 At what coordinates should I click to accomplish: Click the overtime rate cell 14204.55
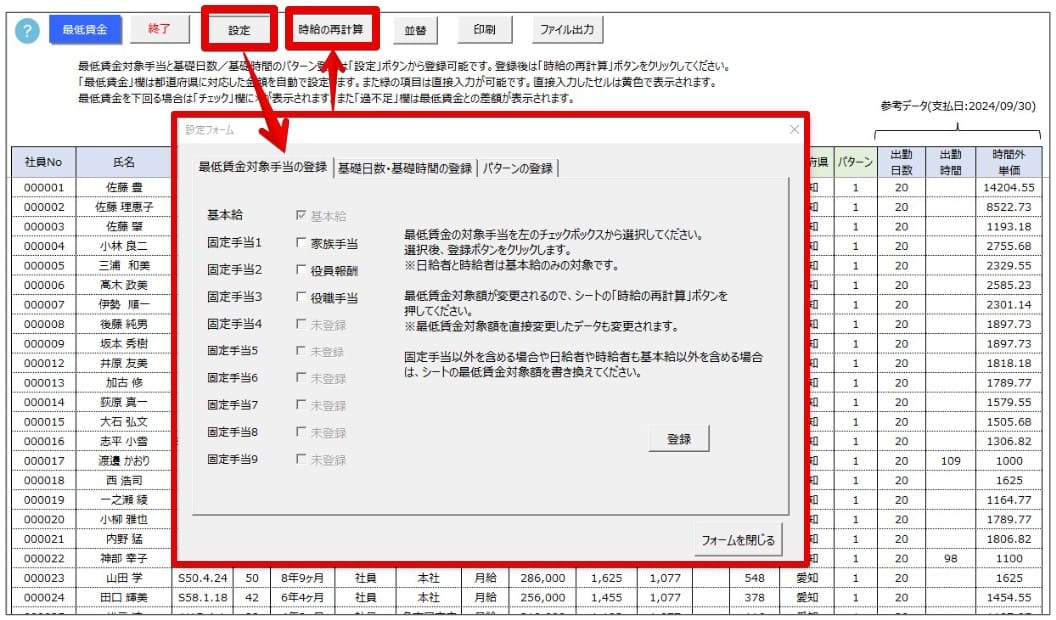pyautogui.click(x=1009, y=187)
